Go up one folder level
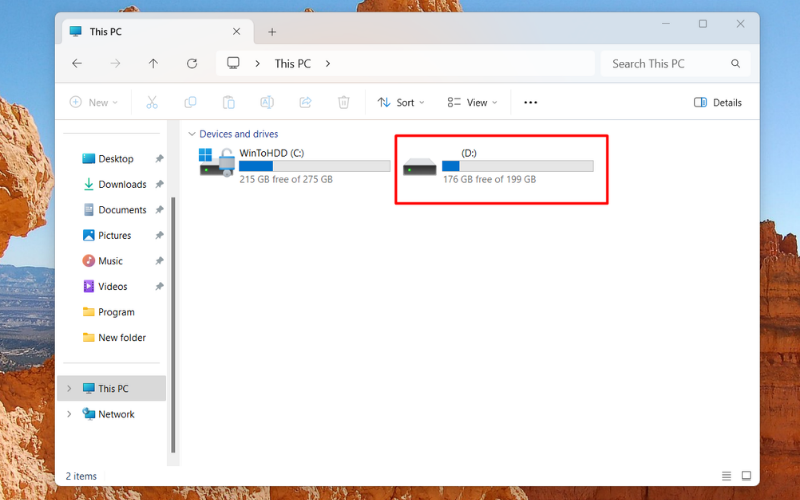This screenshot has width=800, height=500. click(153, 63)
